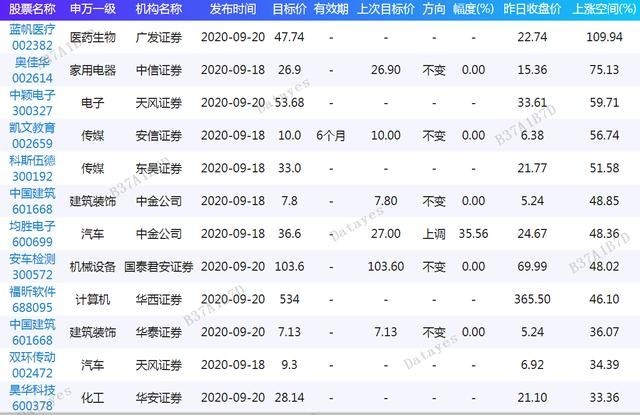Sort by the 申万一级 column header
The height and width of the screenshot is (415, 640).
click(x=92, y=9)
